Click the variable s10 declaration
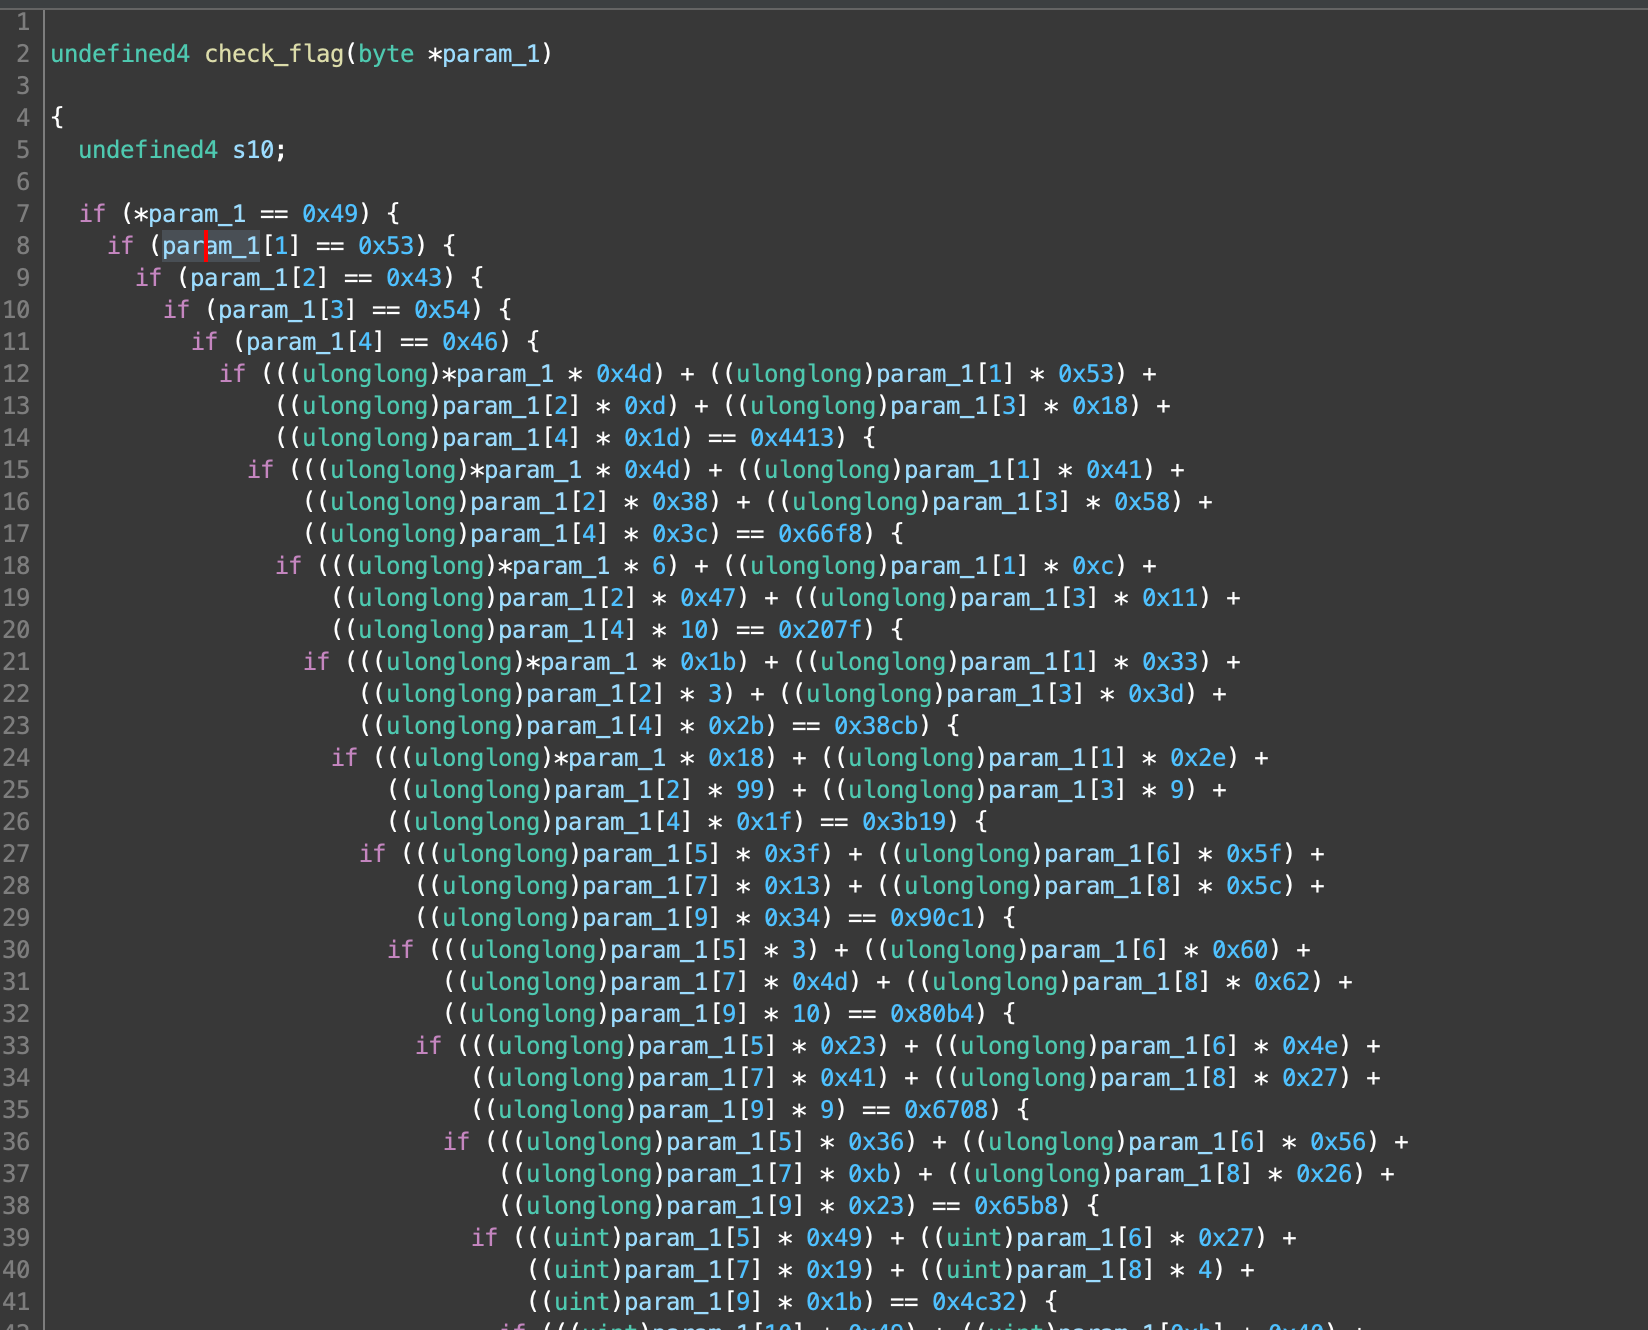The image size is (1648, 1330). click(x=253, y=150)
